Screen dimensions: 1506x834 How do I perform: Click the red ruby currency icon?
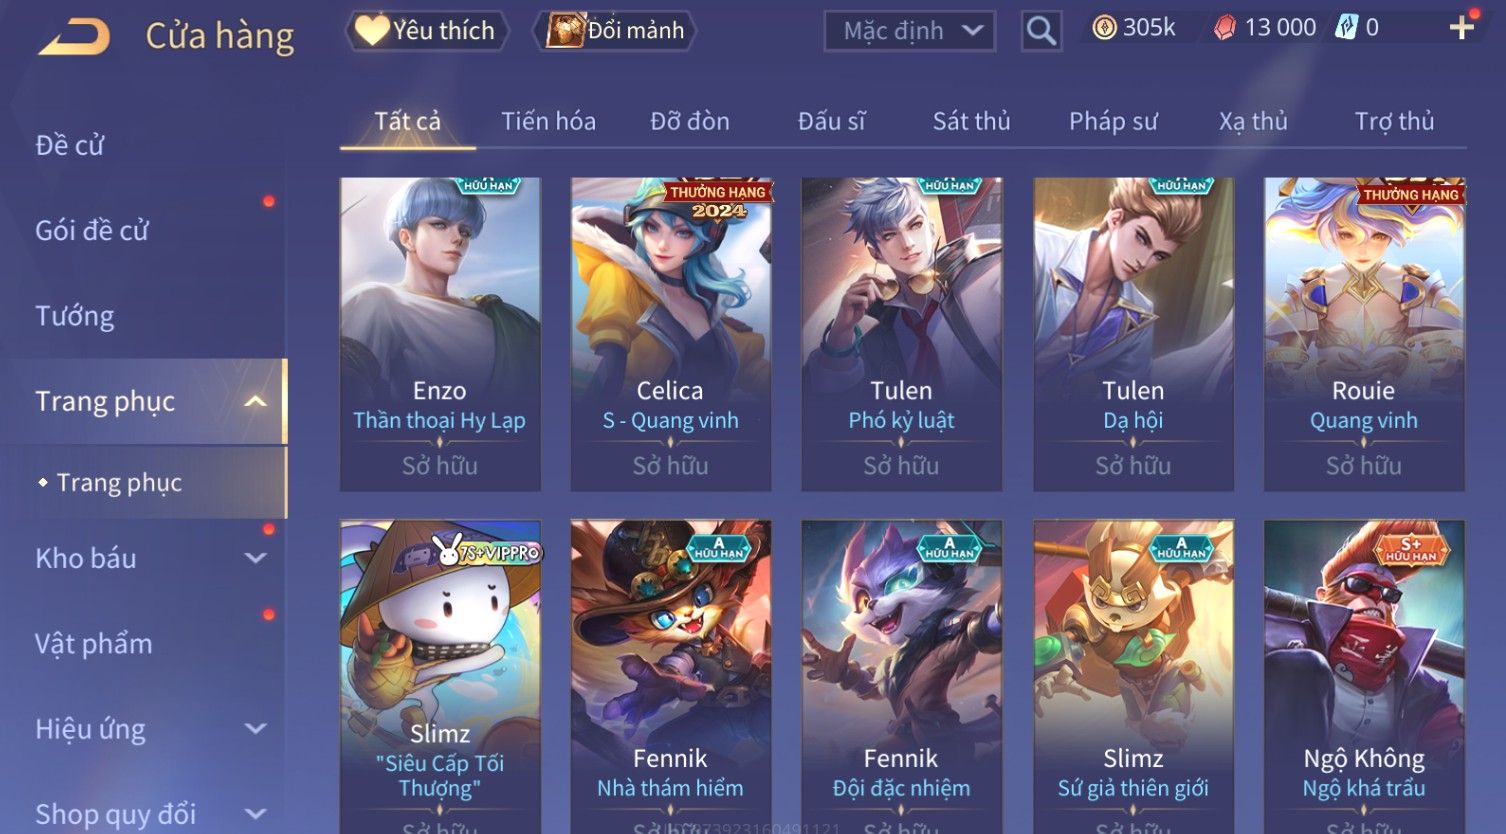1224,28
